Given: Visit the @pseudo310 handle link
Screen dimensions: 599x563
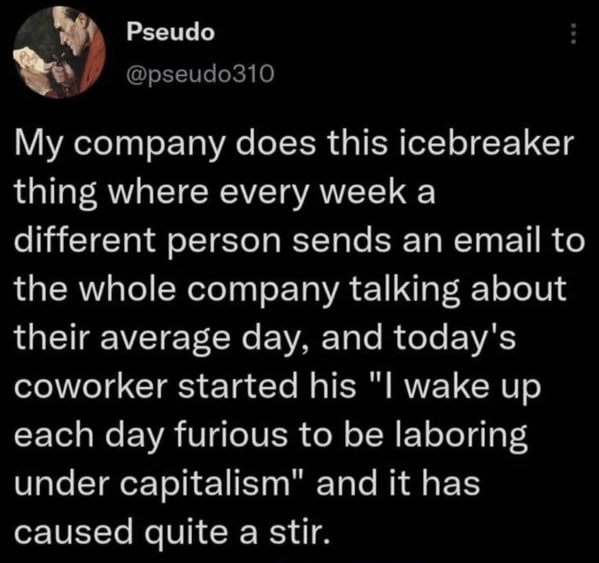Looking at the screenshot, I should coord(200,73).
